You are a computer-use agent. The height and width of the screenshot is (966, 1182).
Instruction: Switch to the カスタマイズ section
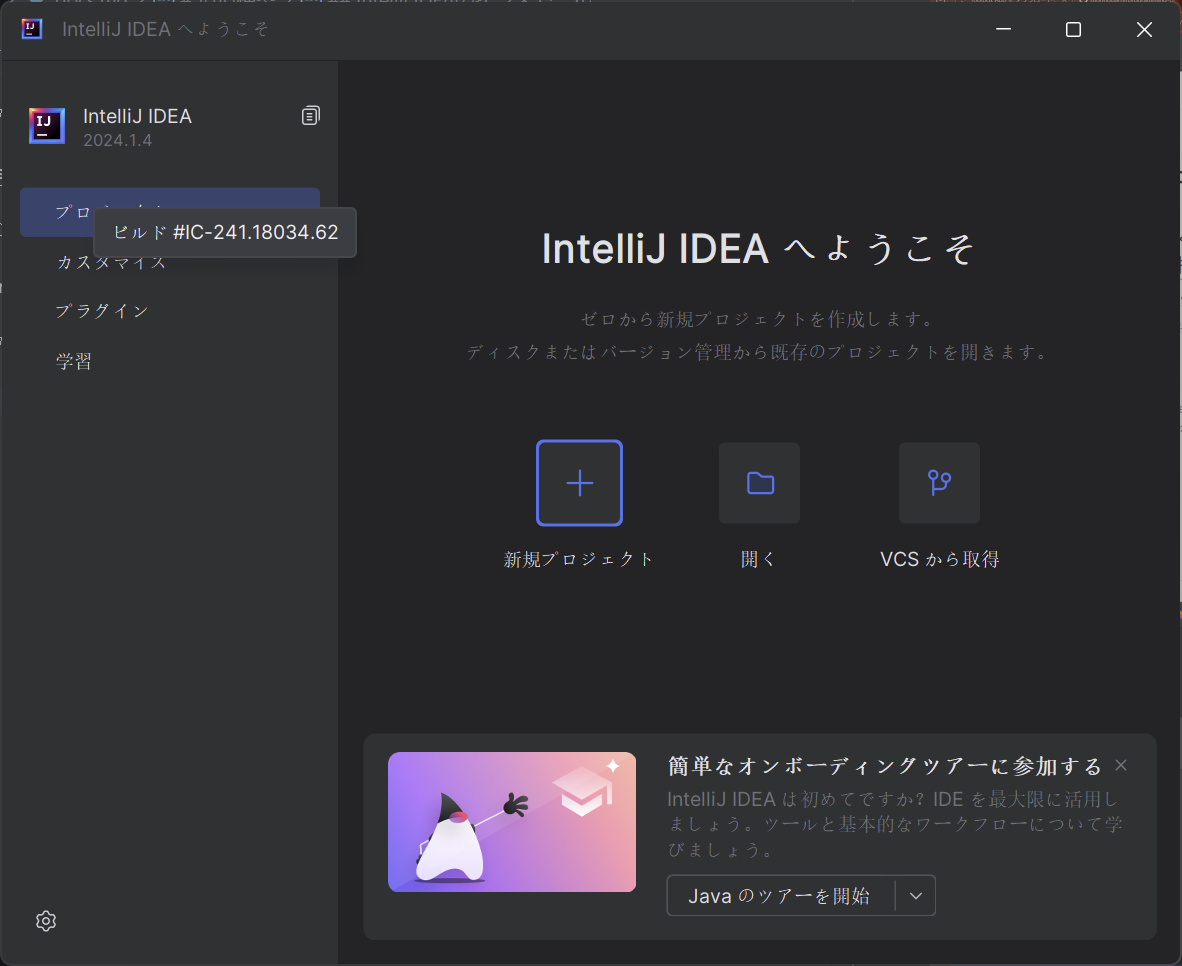[109, 261]
